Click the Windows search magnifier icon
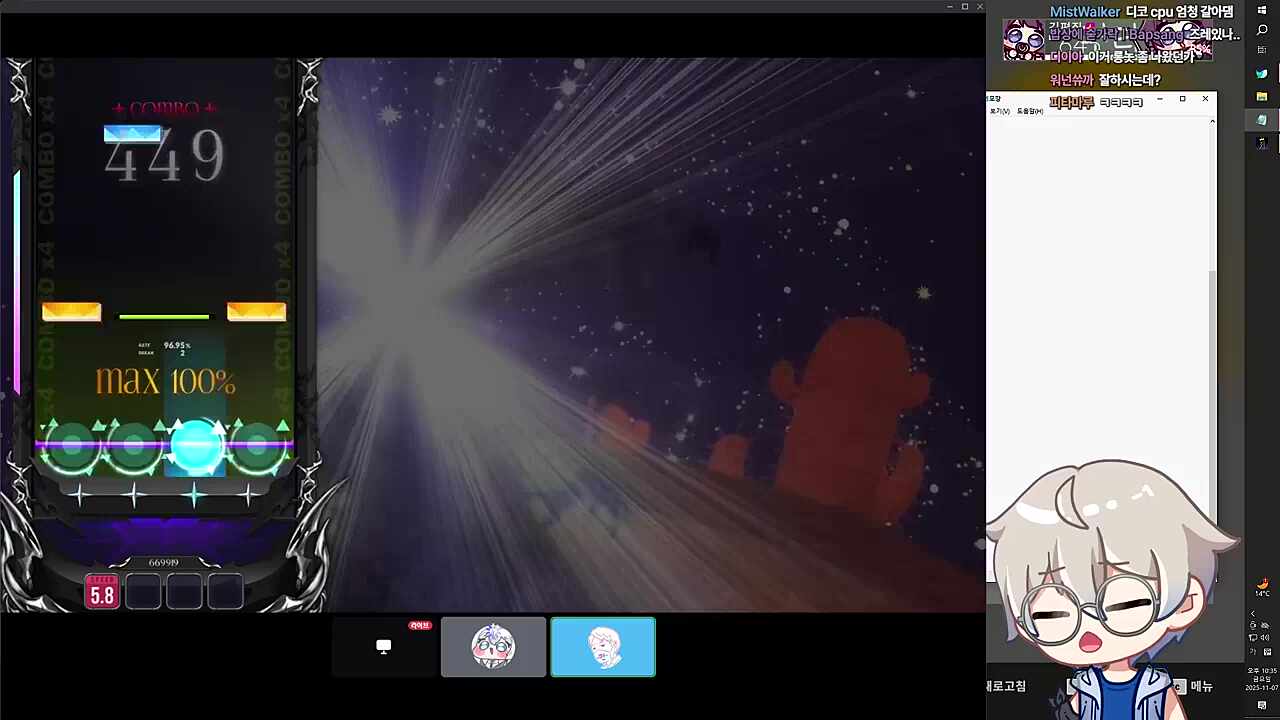1280x720 pixels. click(1262, 30)
